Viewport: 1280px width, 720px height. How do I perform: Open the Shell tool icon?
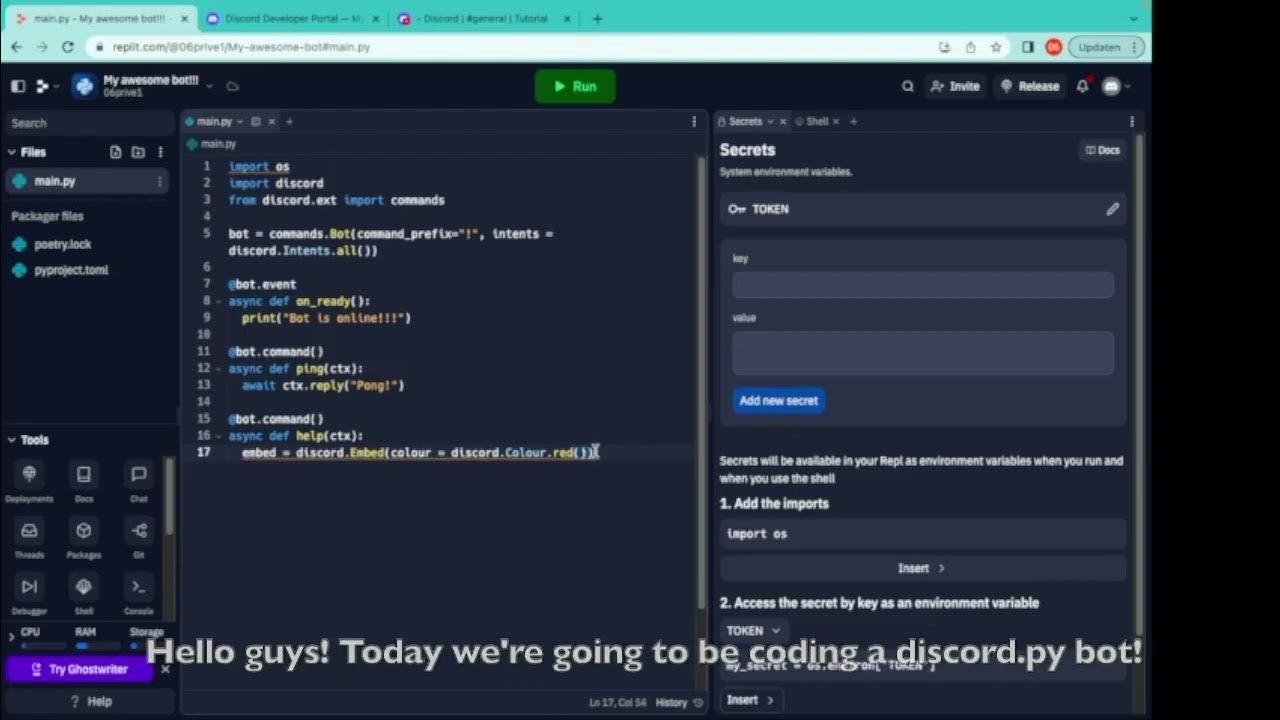click(84, 593)
